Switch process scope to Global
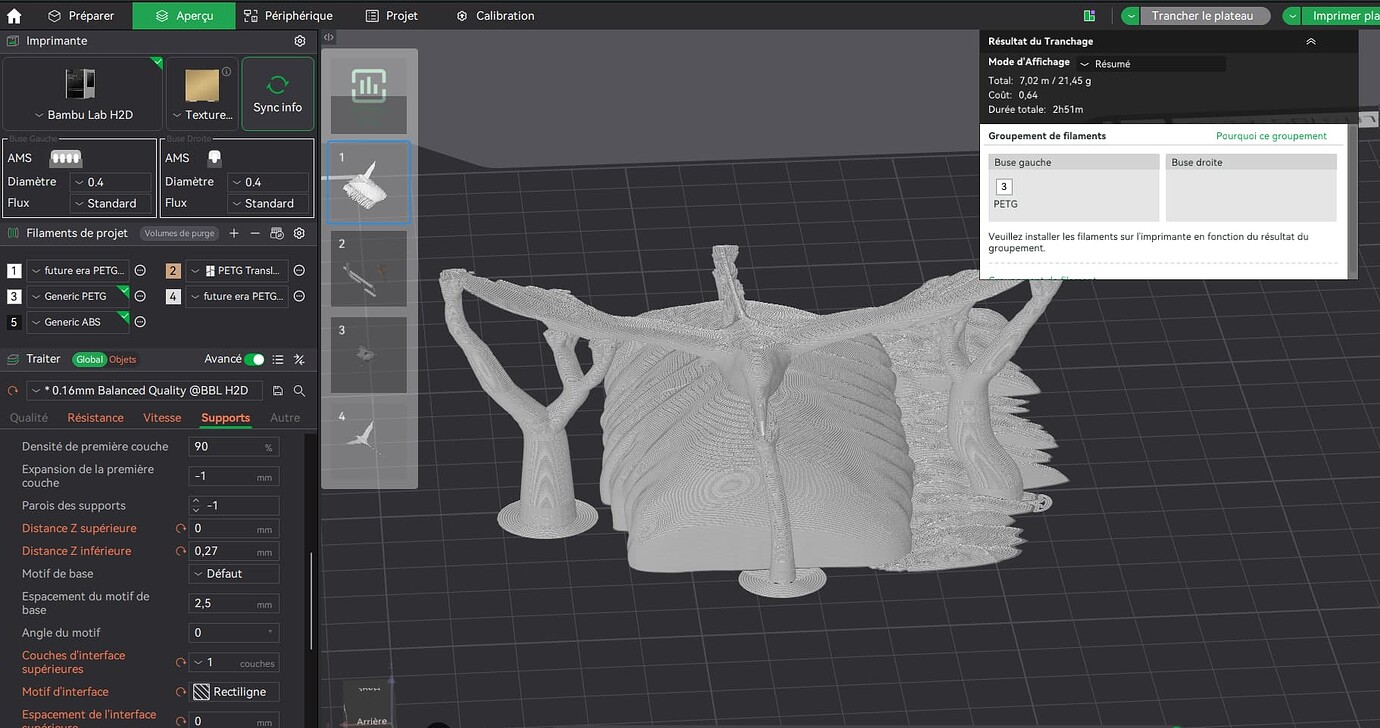1380x728 pixels. point(89,359)
